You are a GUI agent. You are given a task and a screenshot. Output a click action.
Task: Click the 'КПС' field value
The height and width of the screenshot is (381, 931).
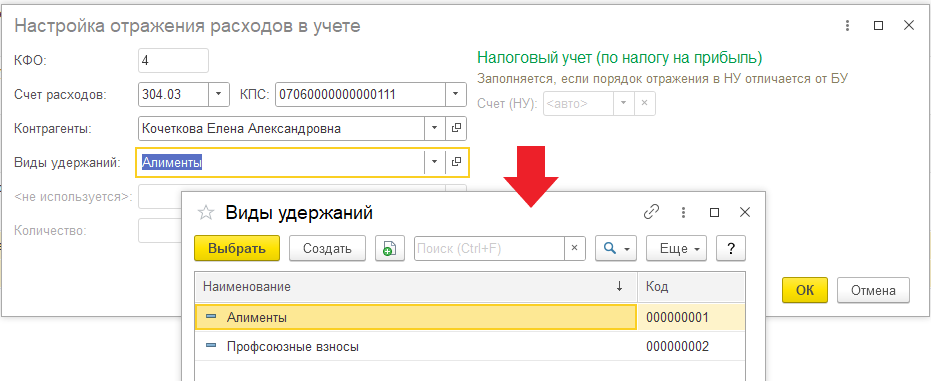point(360,94)
